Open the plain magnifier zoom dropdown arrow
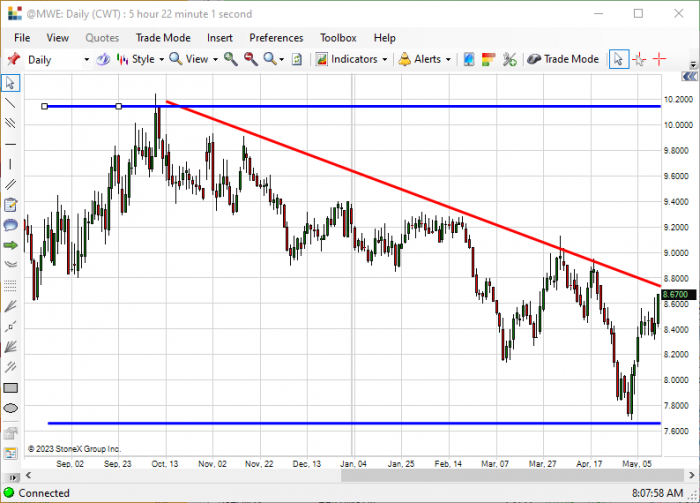Viewport: 700px width, 503px height. pyautogui.click(x=282, y=59)
